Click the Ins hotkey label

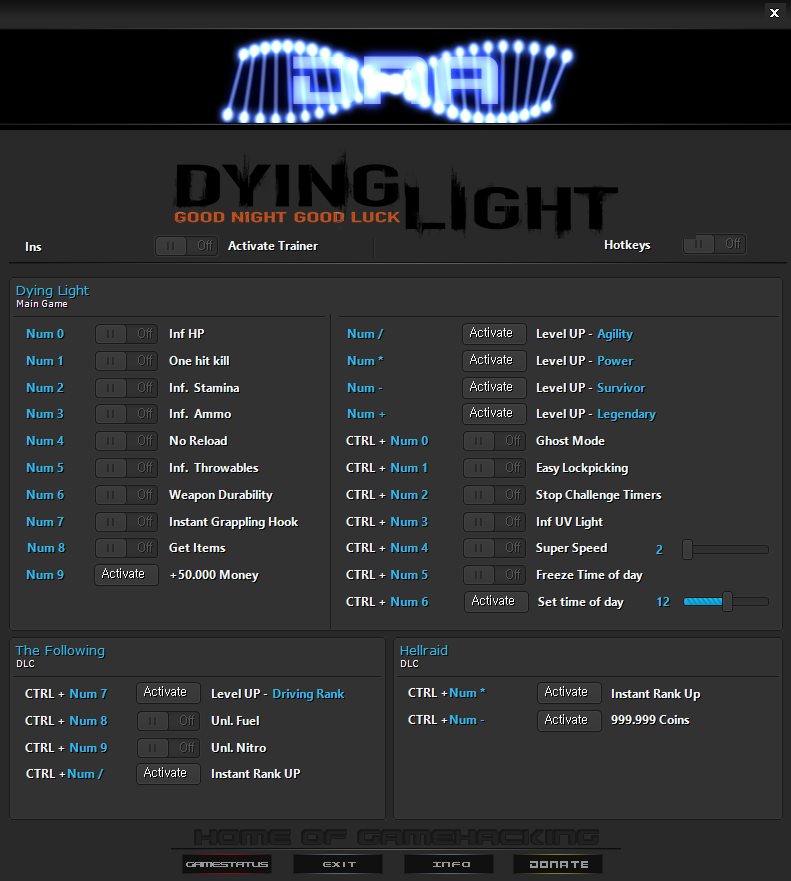click(x=33, y=247)
